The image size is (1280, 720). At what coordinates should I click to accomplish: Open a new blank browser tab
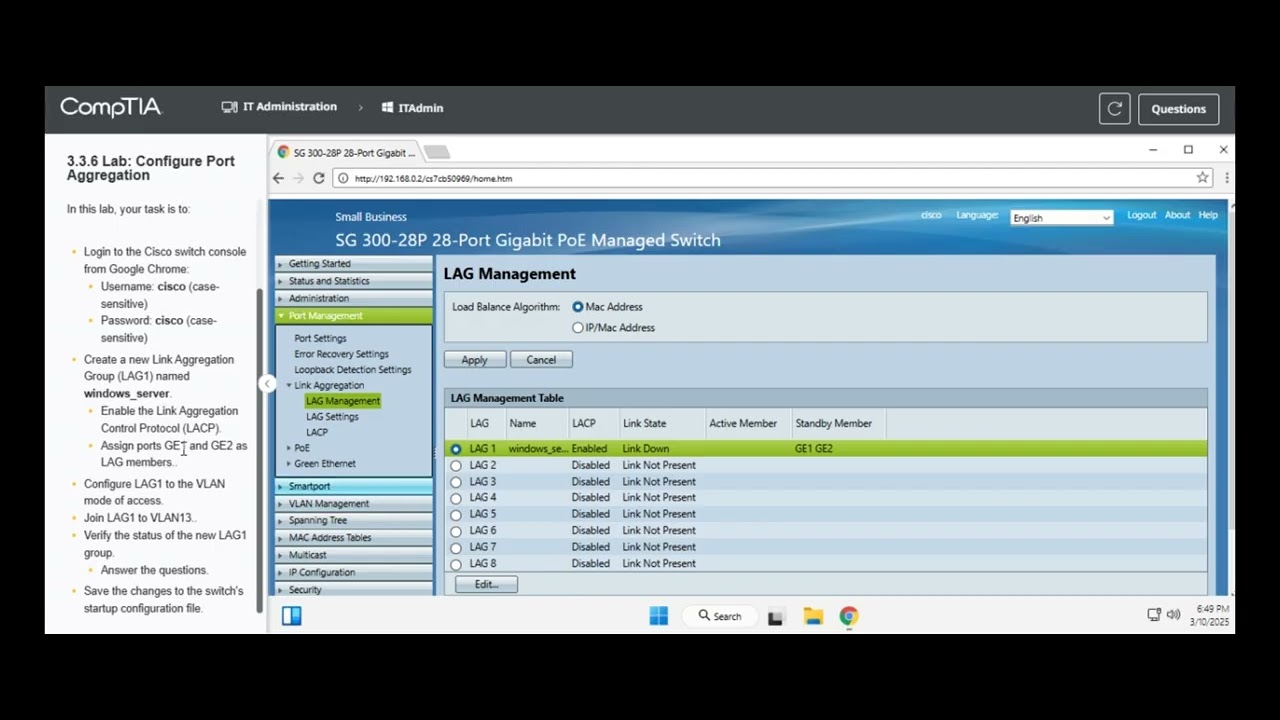tap(437, 153)
